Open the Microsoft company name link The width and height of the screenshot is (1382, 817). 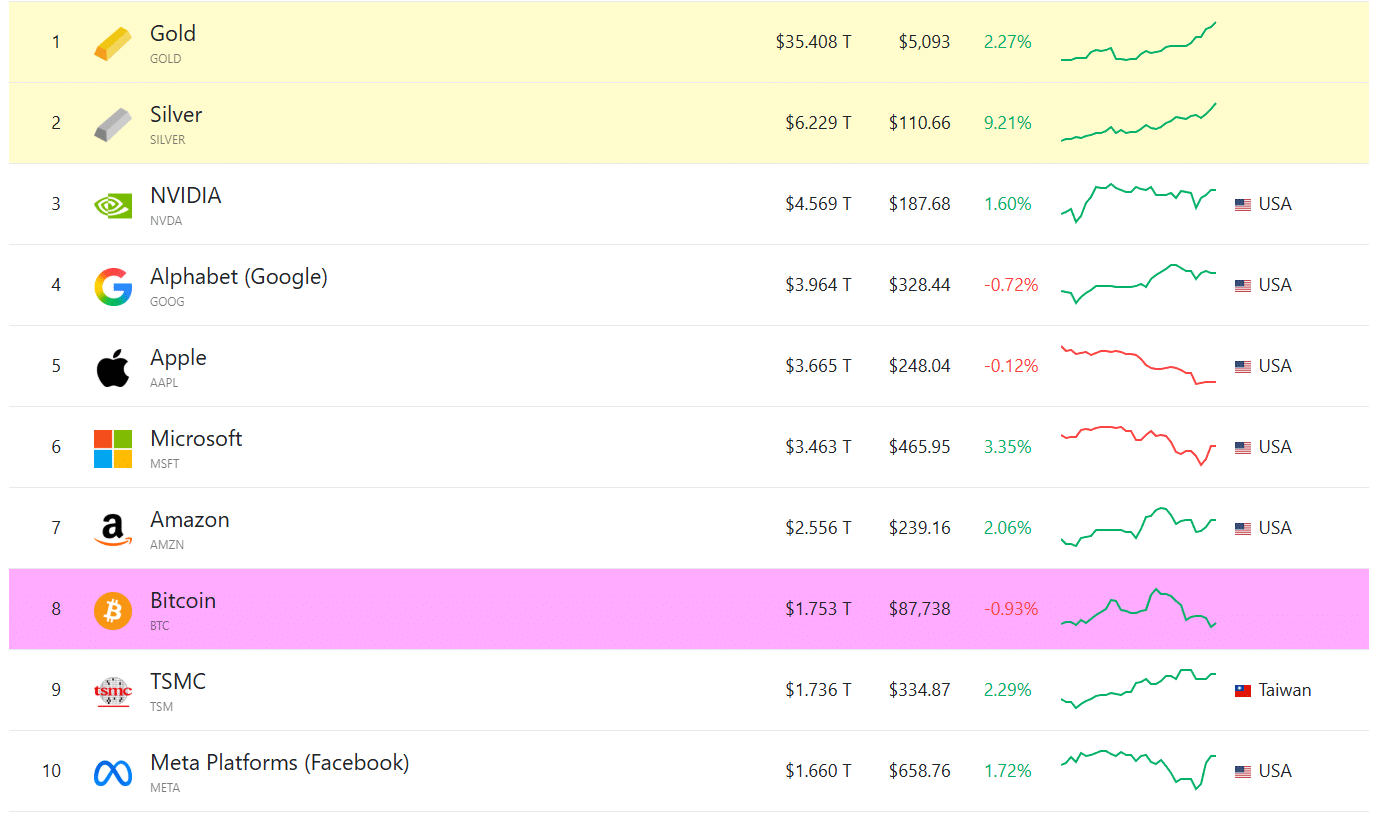[x=196, y=439]
